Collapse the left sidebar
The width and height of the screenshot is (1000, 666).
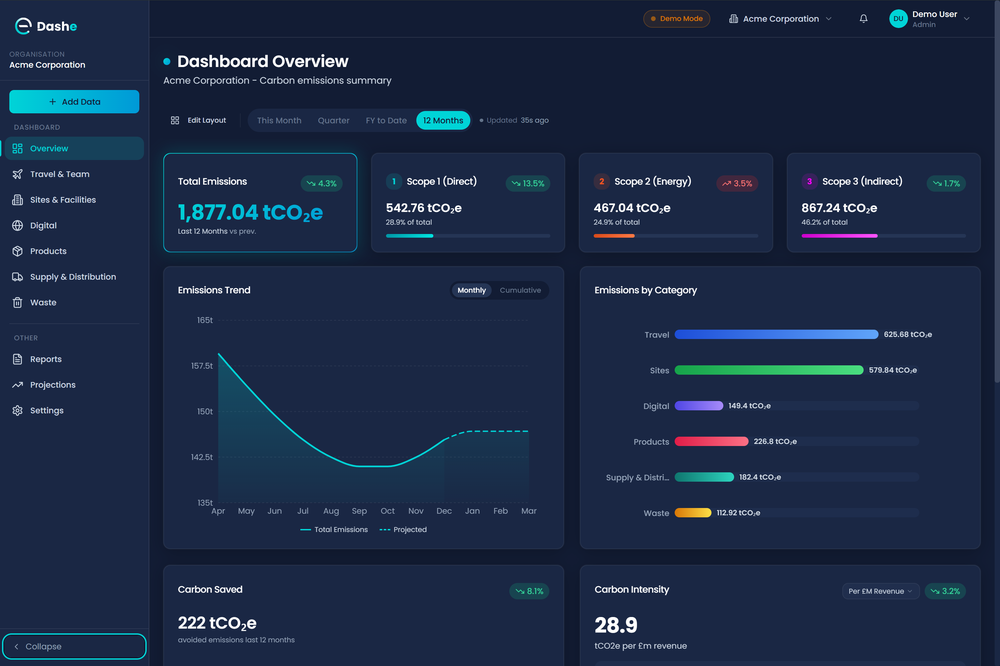pyautogui.click(x=74, y=646)
